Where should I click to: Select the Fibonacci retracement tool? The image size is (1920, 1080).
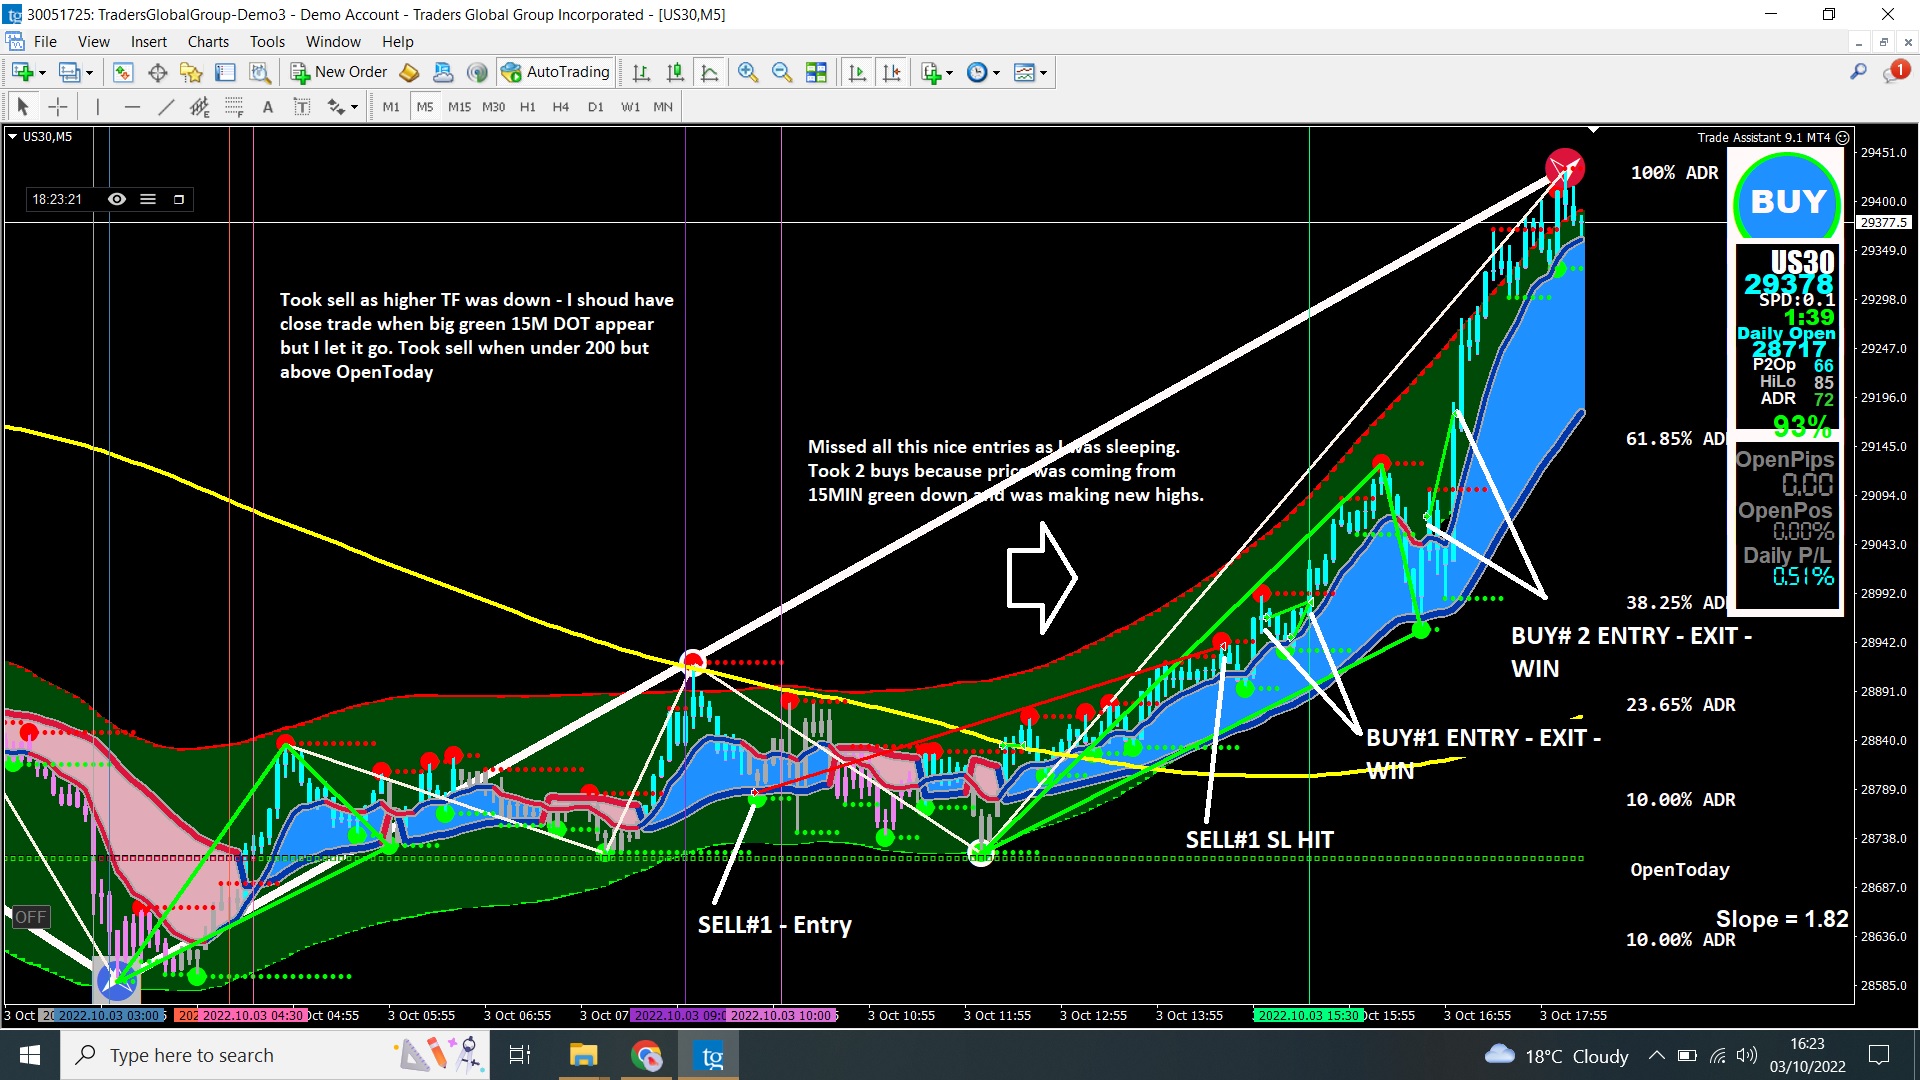233,107
